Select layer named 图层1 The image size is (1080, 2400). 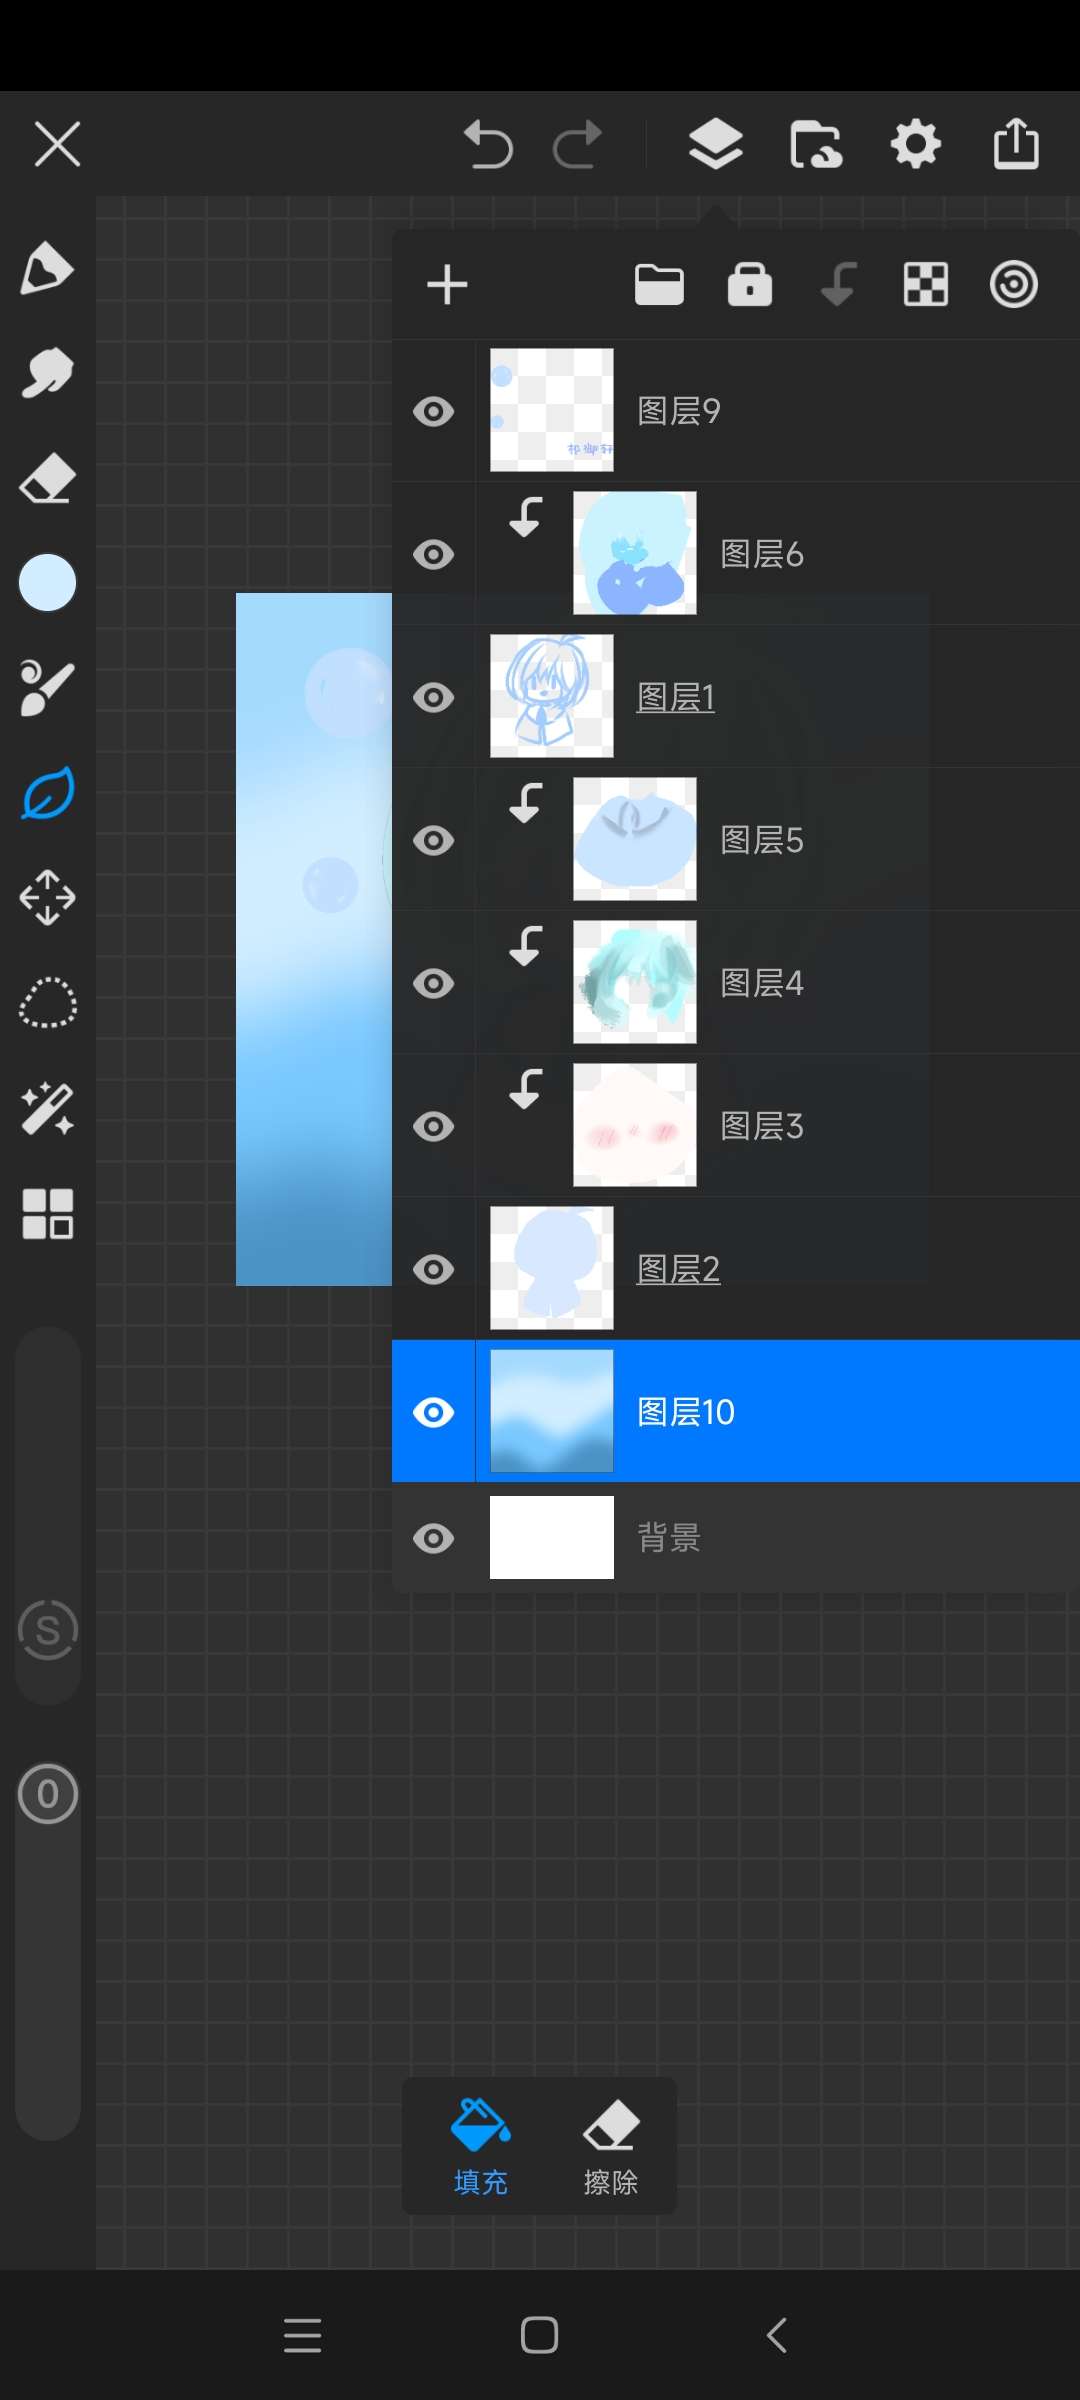[676, 697]
